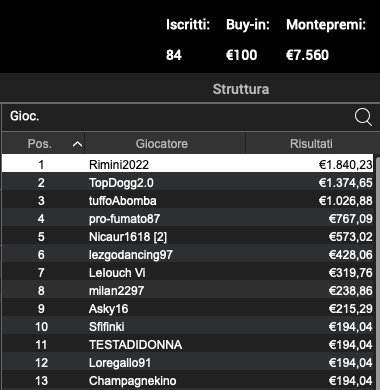
Task: Click the results list vertical scrollbar
Action: point(377,272)
